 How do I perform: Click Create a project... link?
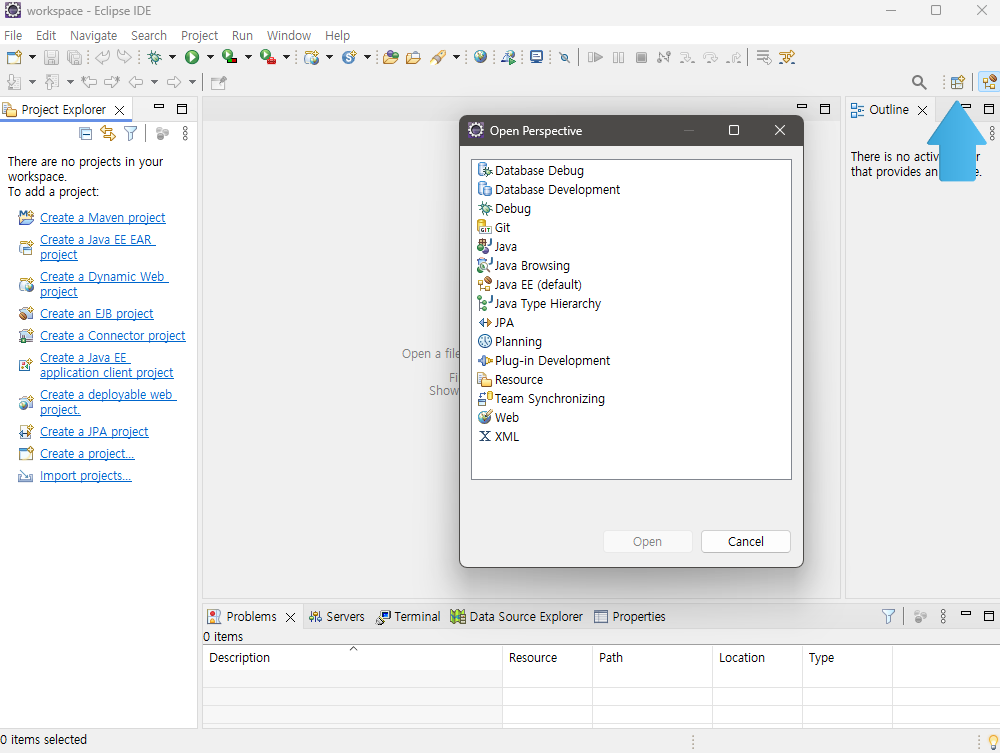(87, 453)
